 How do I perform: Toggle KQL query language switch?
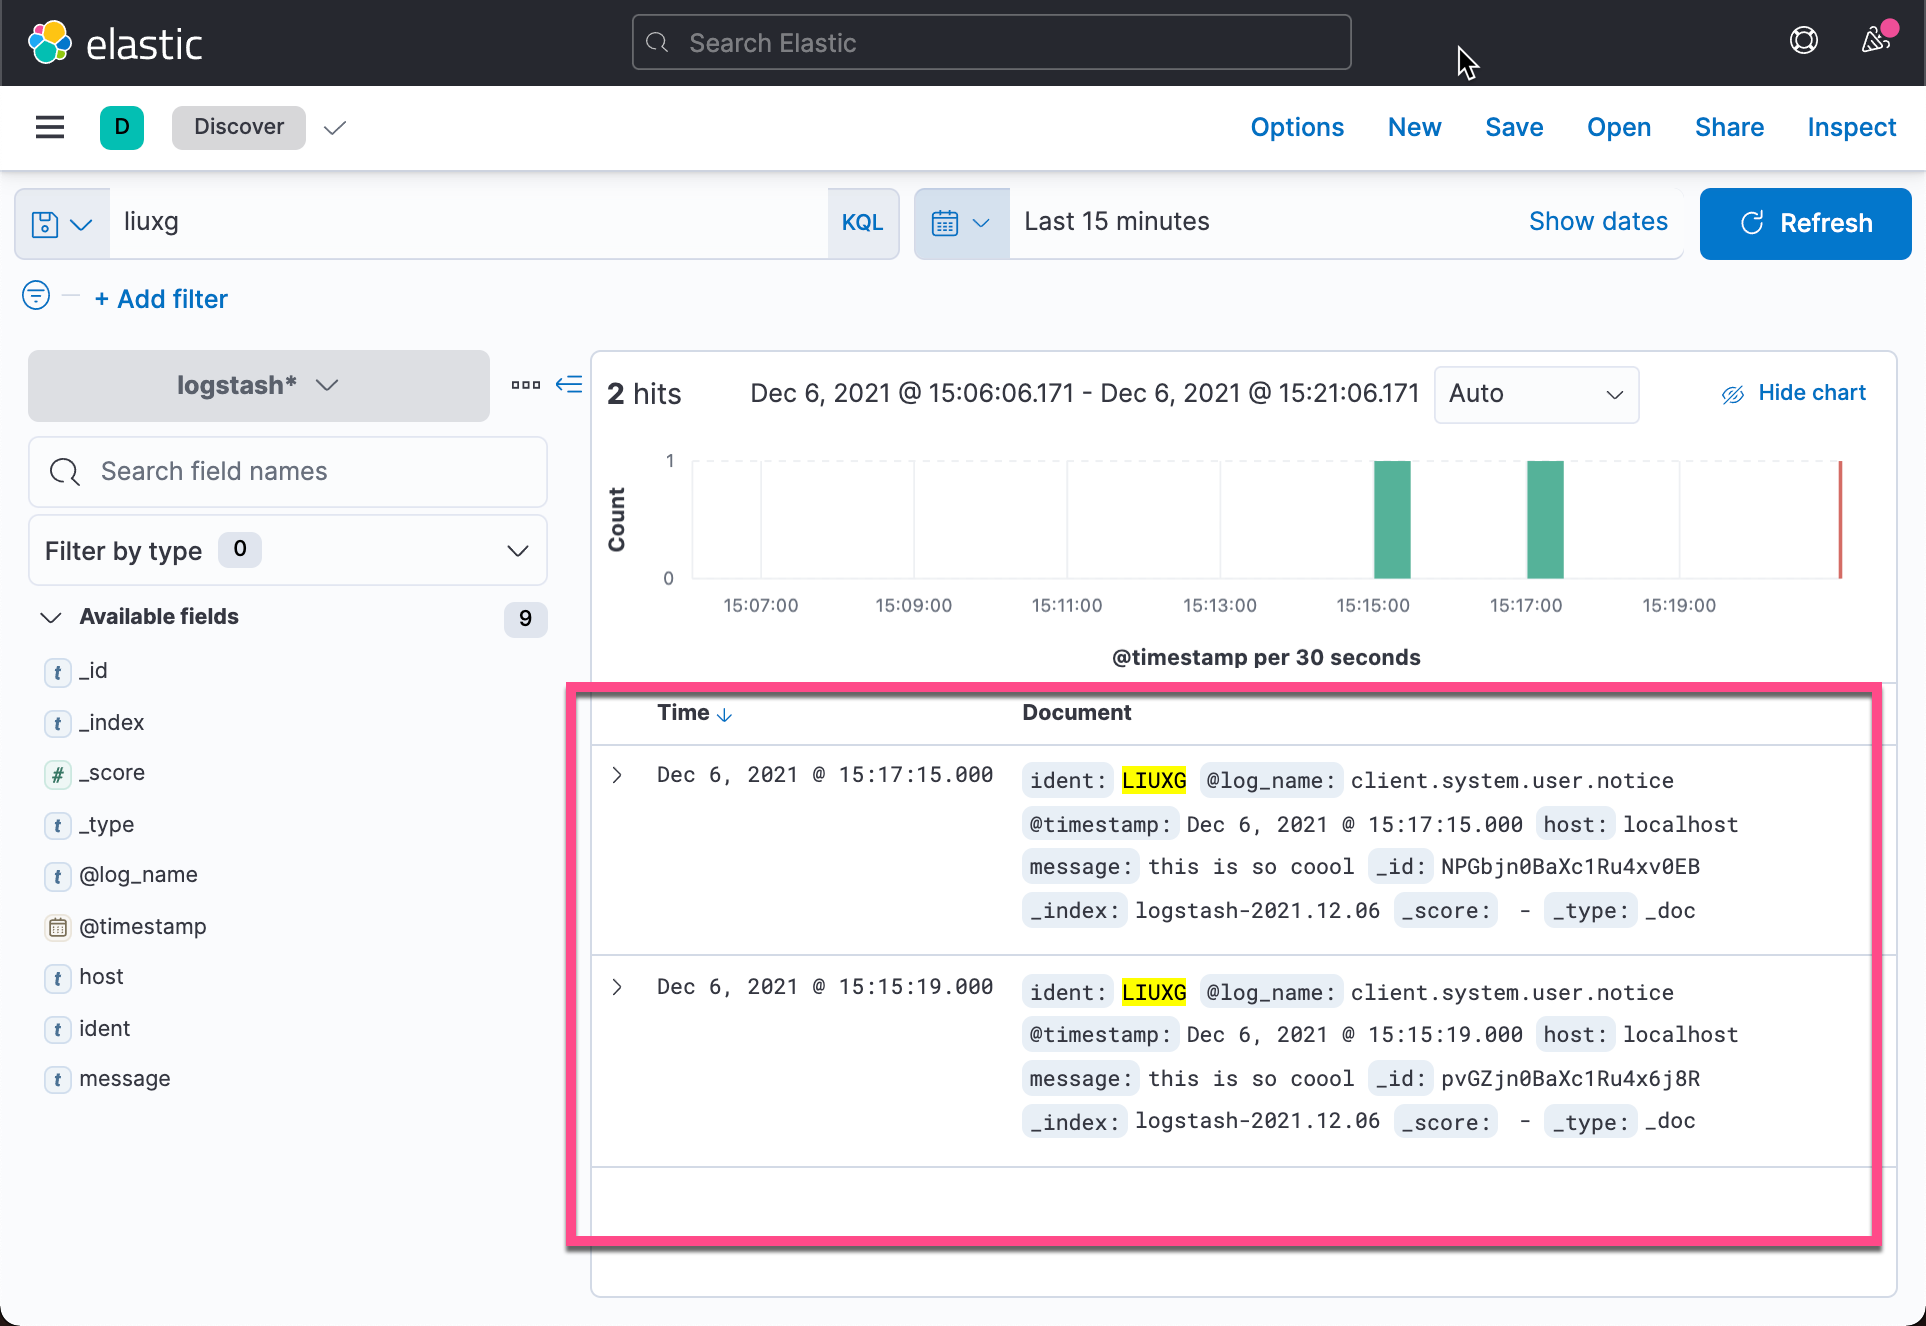click(862, 223)
